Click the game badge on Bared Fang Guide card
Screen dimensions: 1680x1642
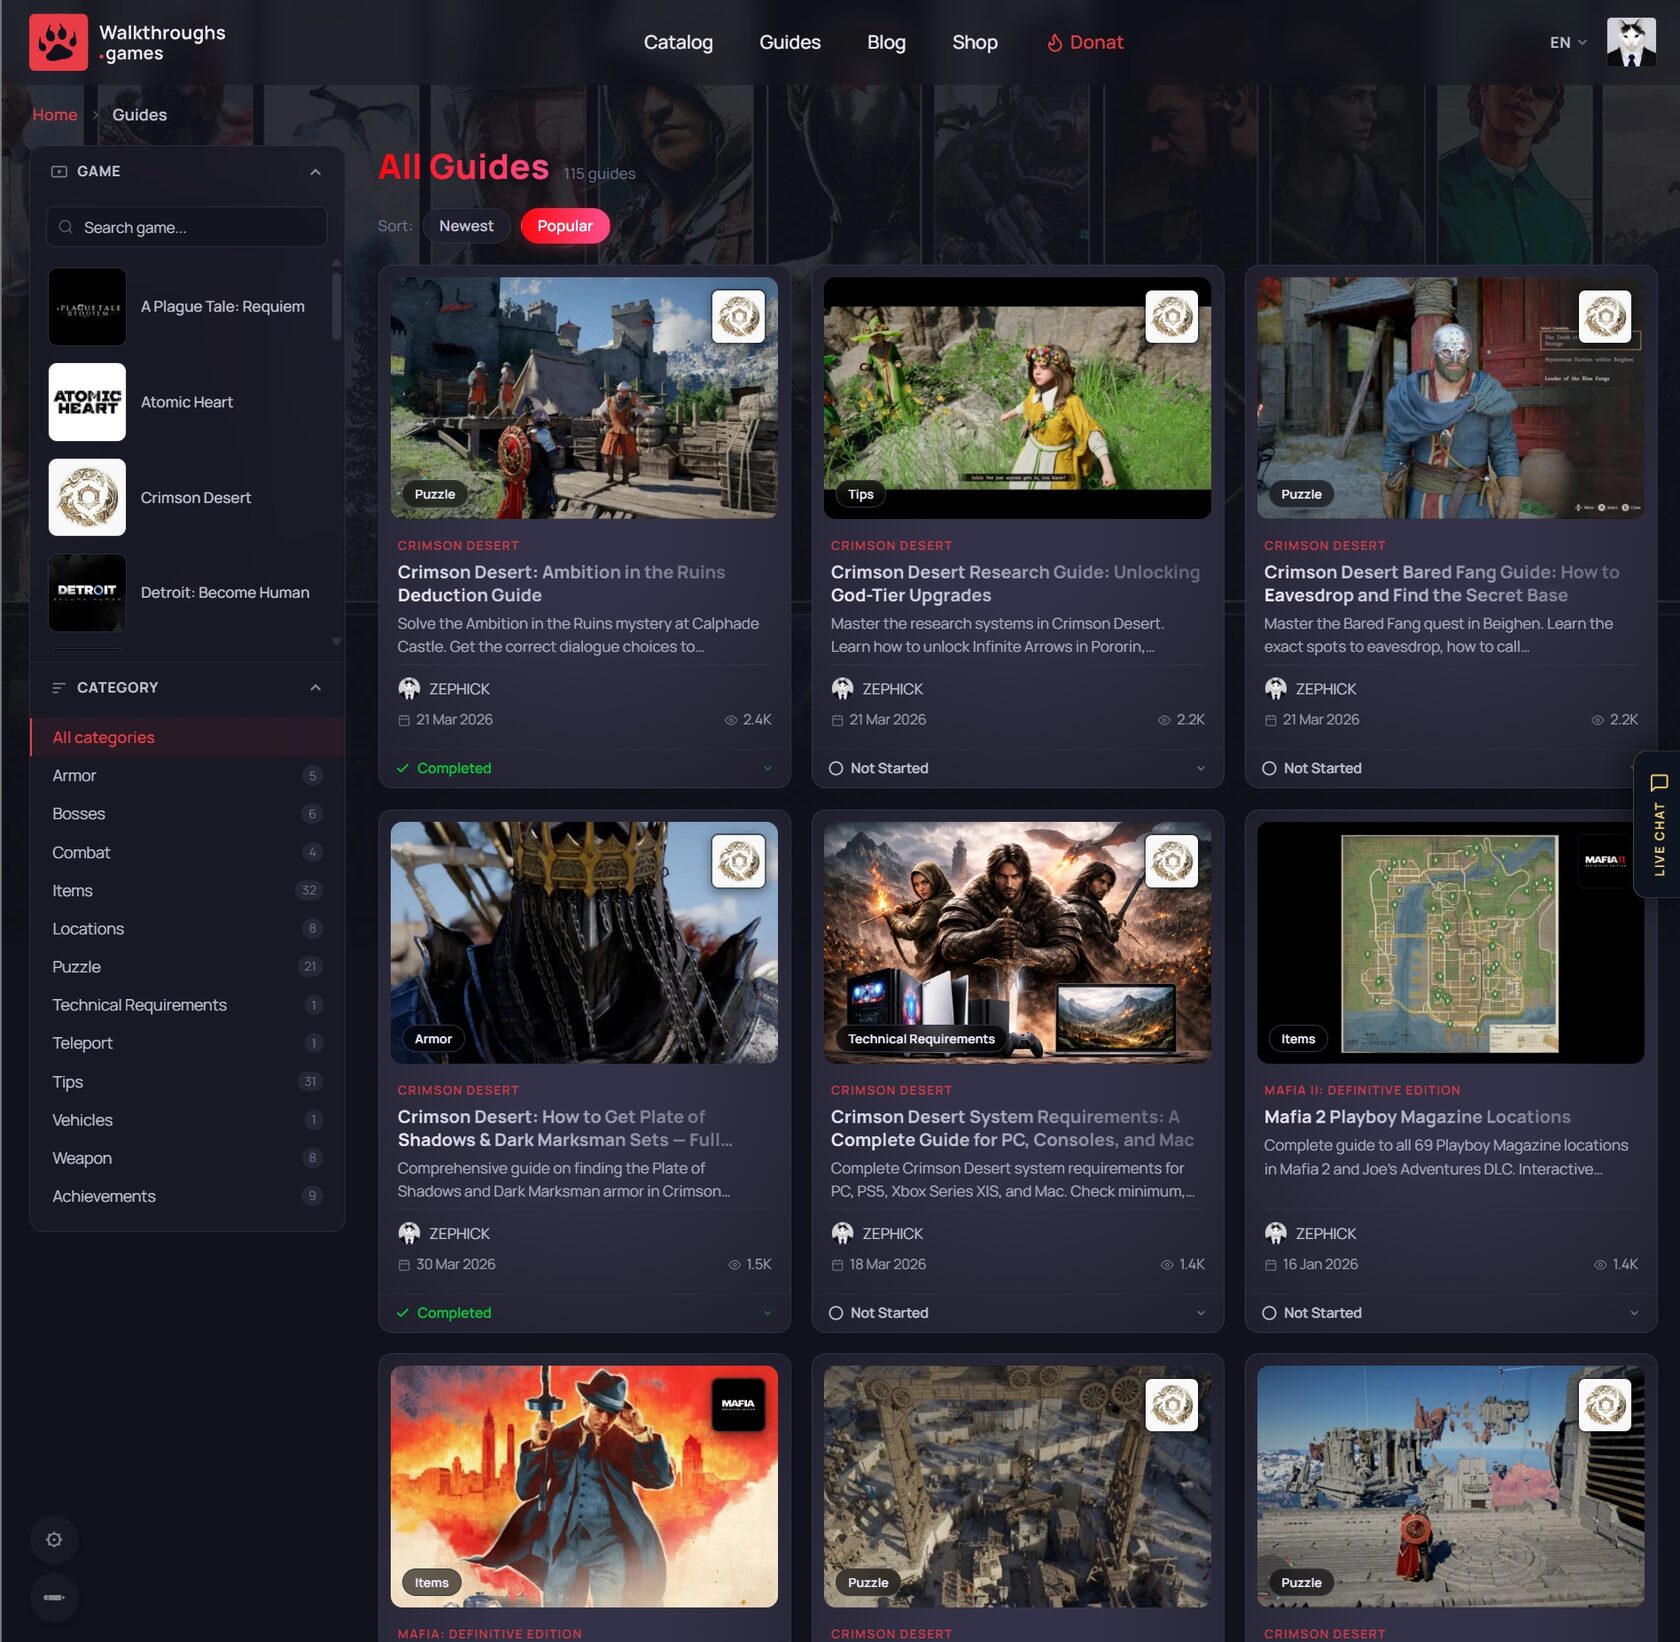coord(1604,317)
